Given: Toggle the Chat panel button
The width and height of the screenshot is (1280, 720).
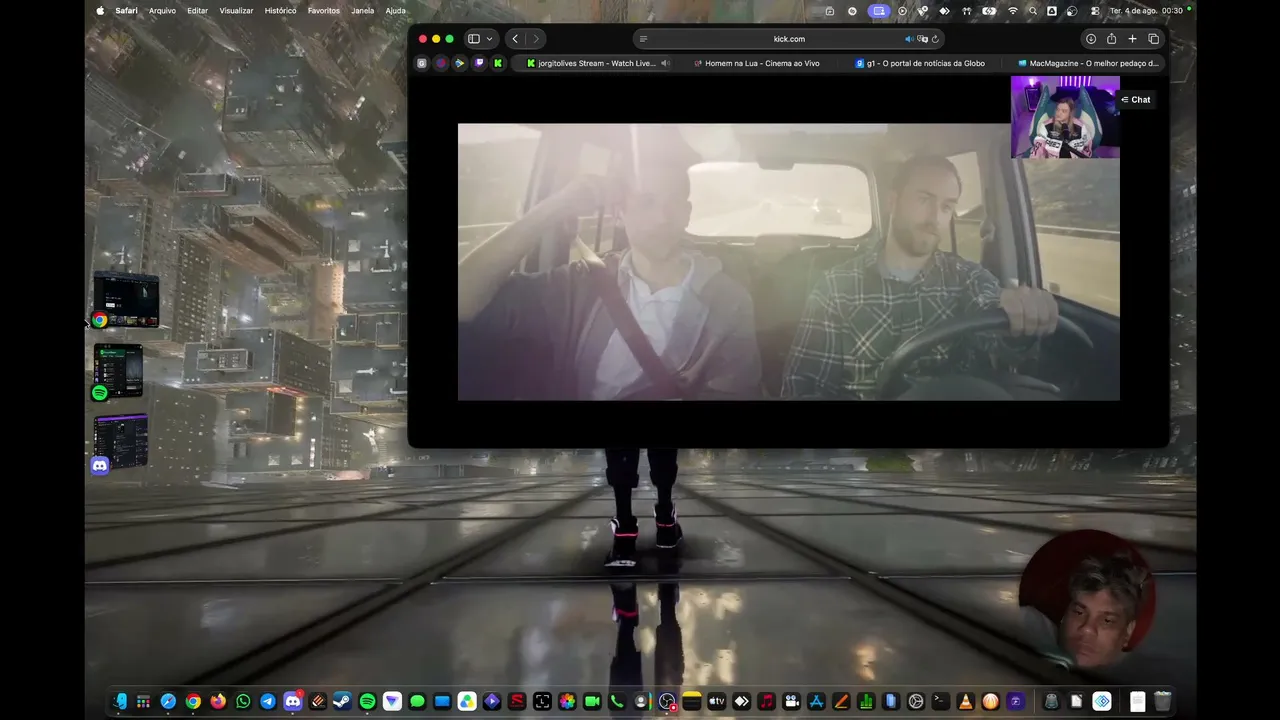Looking at the screenshot, I should point(1135,100).
